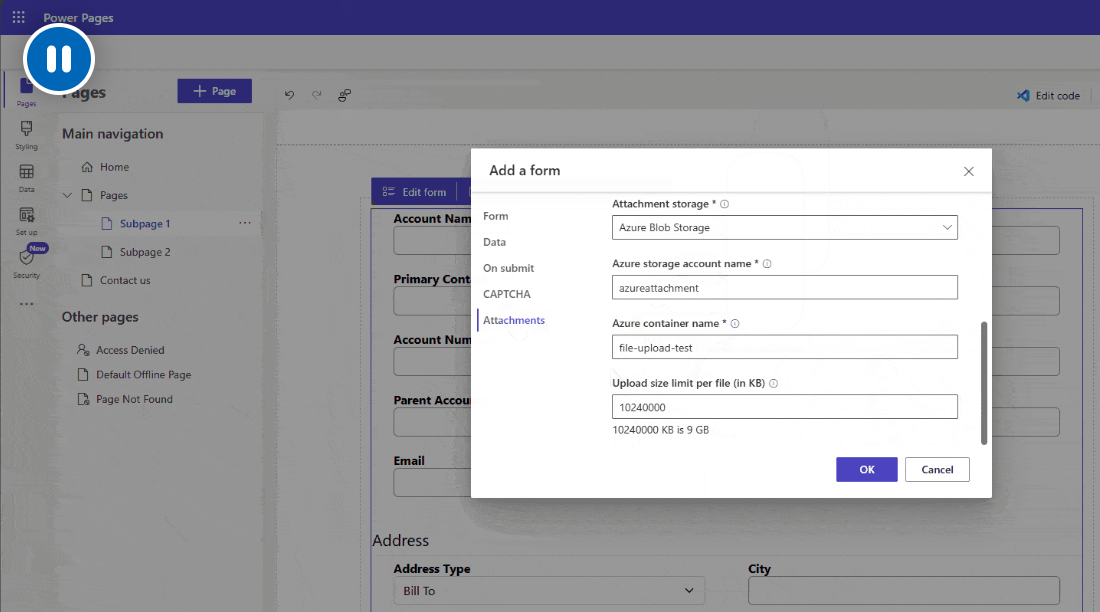Click the Main navigation heading

pos(112,133)
